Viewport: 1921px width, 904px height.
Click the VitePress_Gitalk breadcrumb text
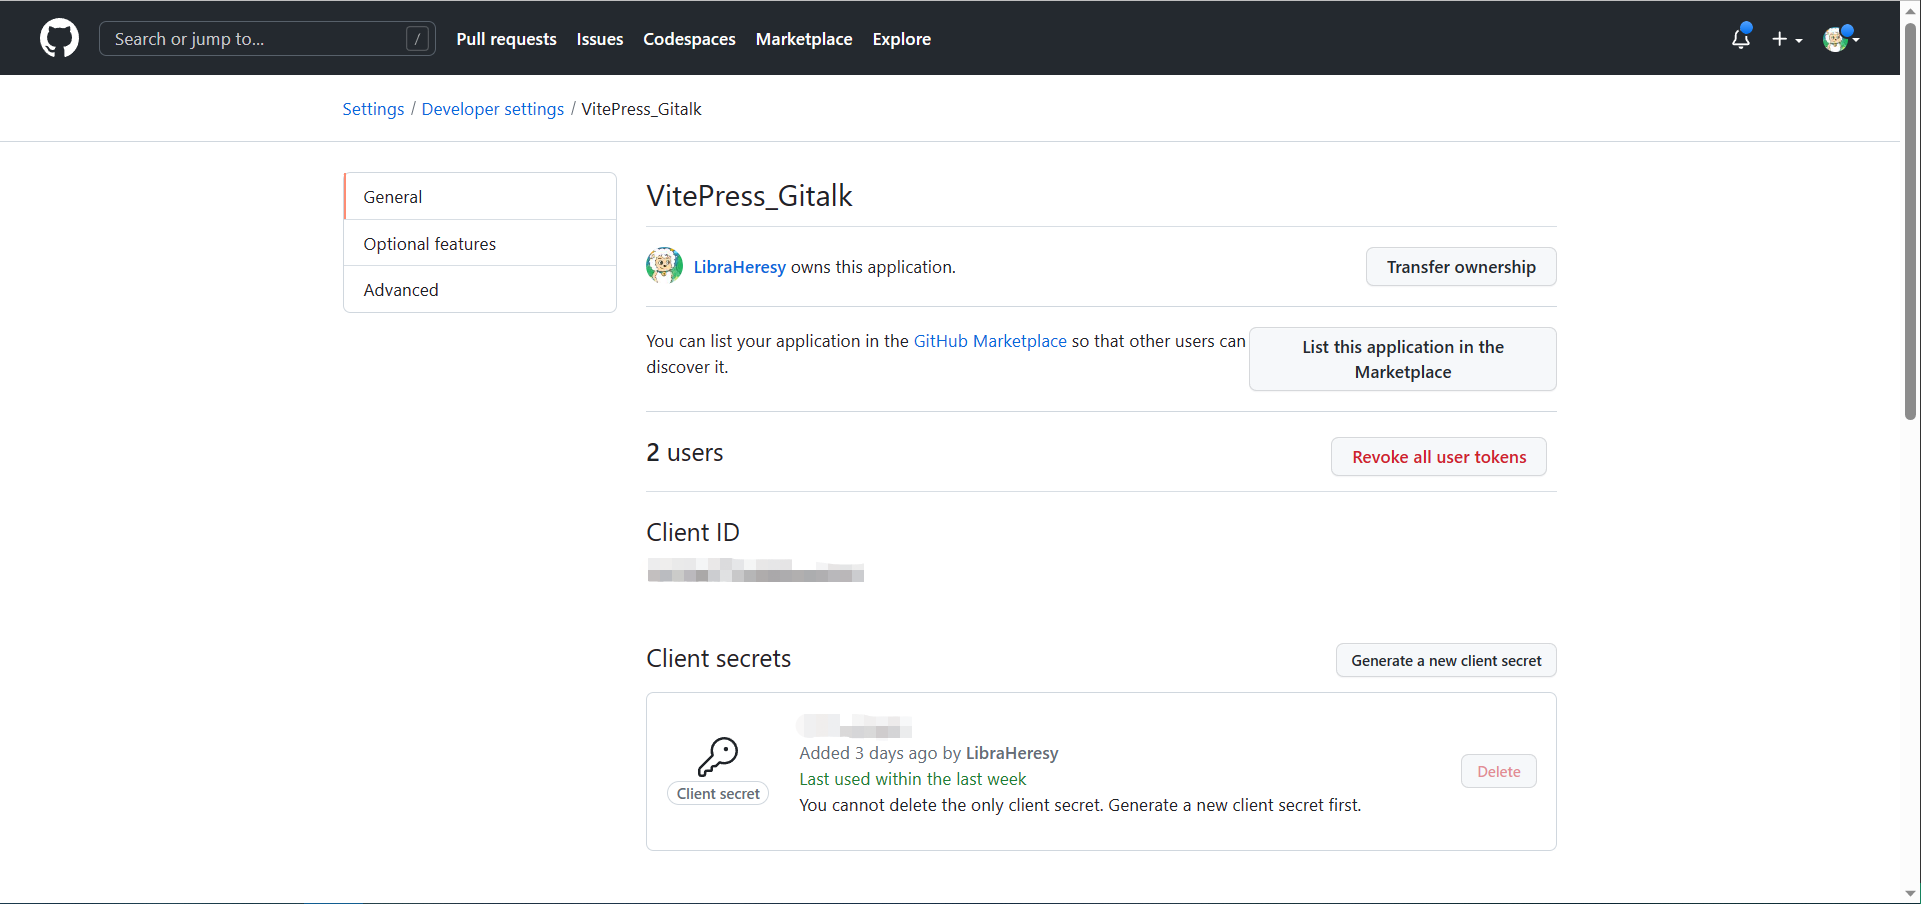641,109
